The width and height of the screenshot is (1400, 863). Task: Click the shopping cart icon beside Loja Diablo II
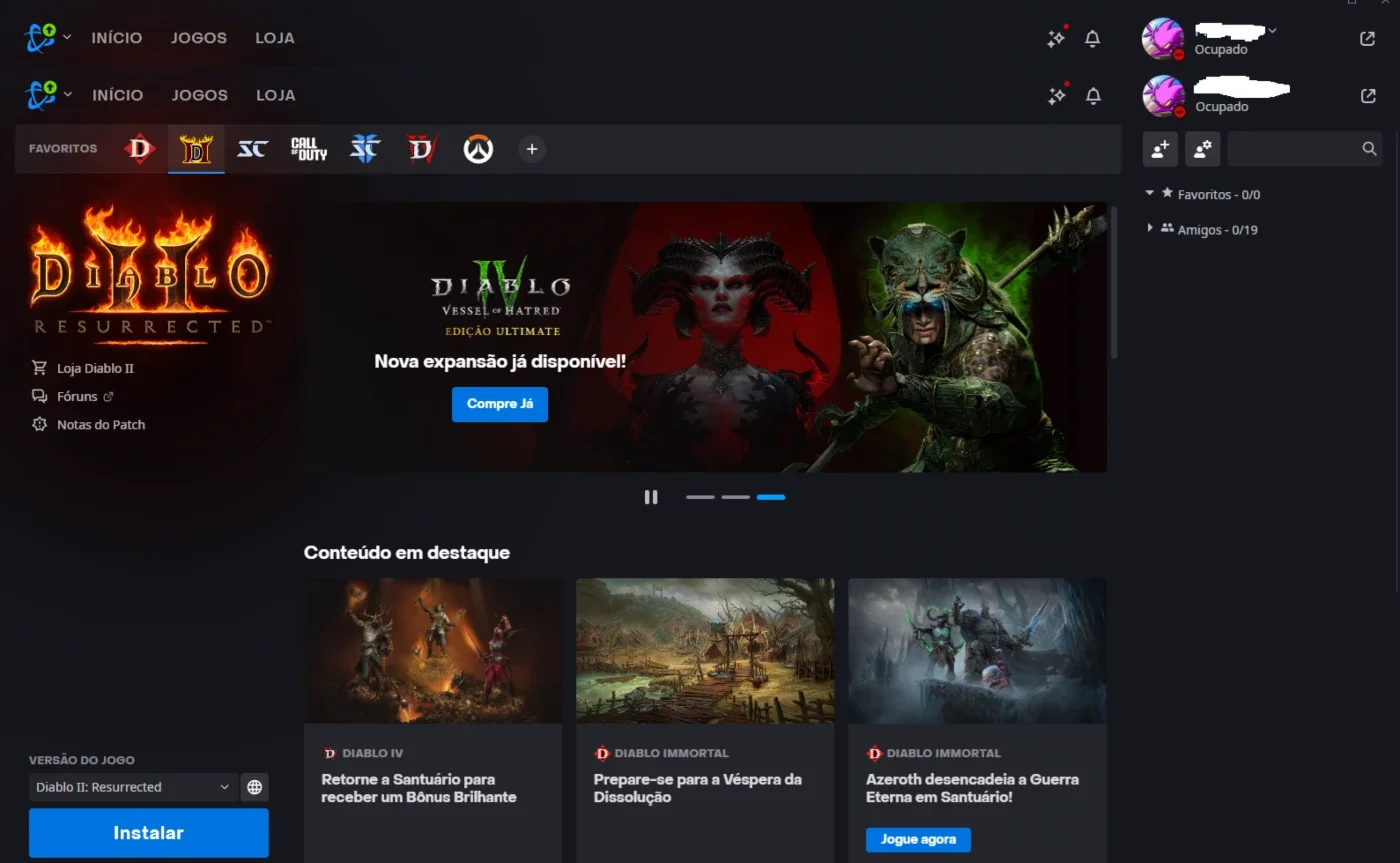pyautogui.click(x=40, y=368)
